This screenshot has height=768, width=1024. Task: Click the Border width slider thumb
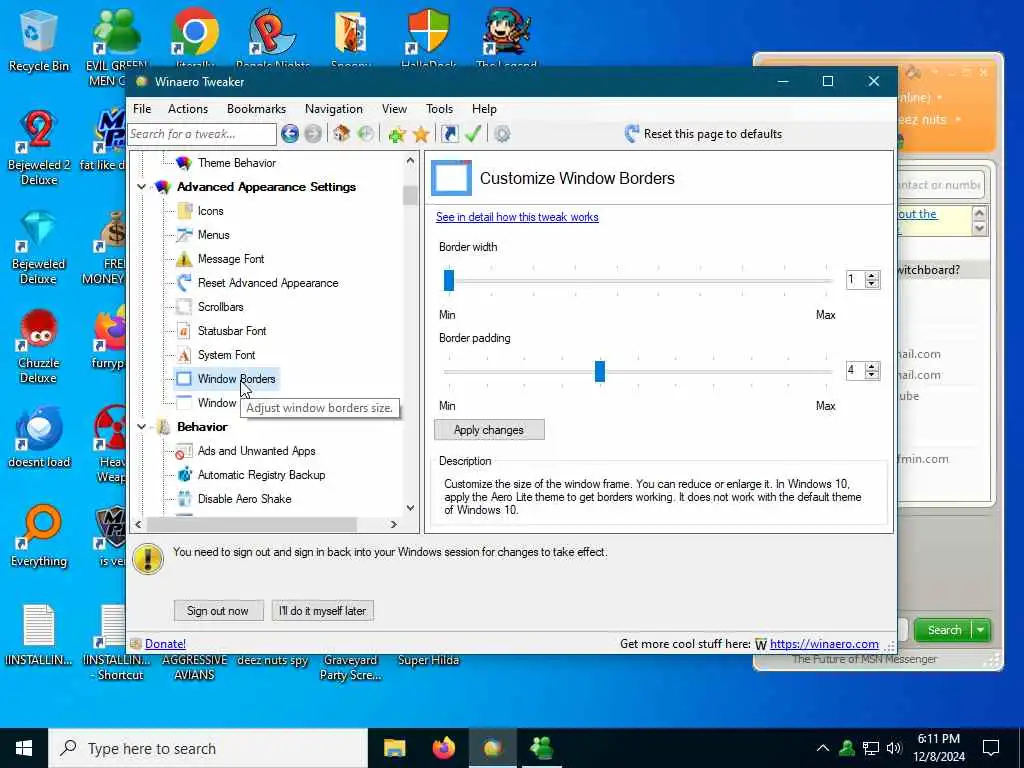(449, 280)
